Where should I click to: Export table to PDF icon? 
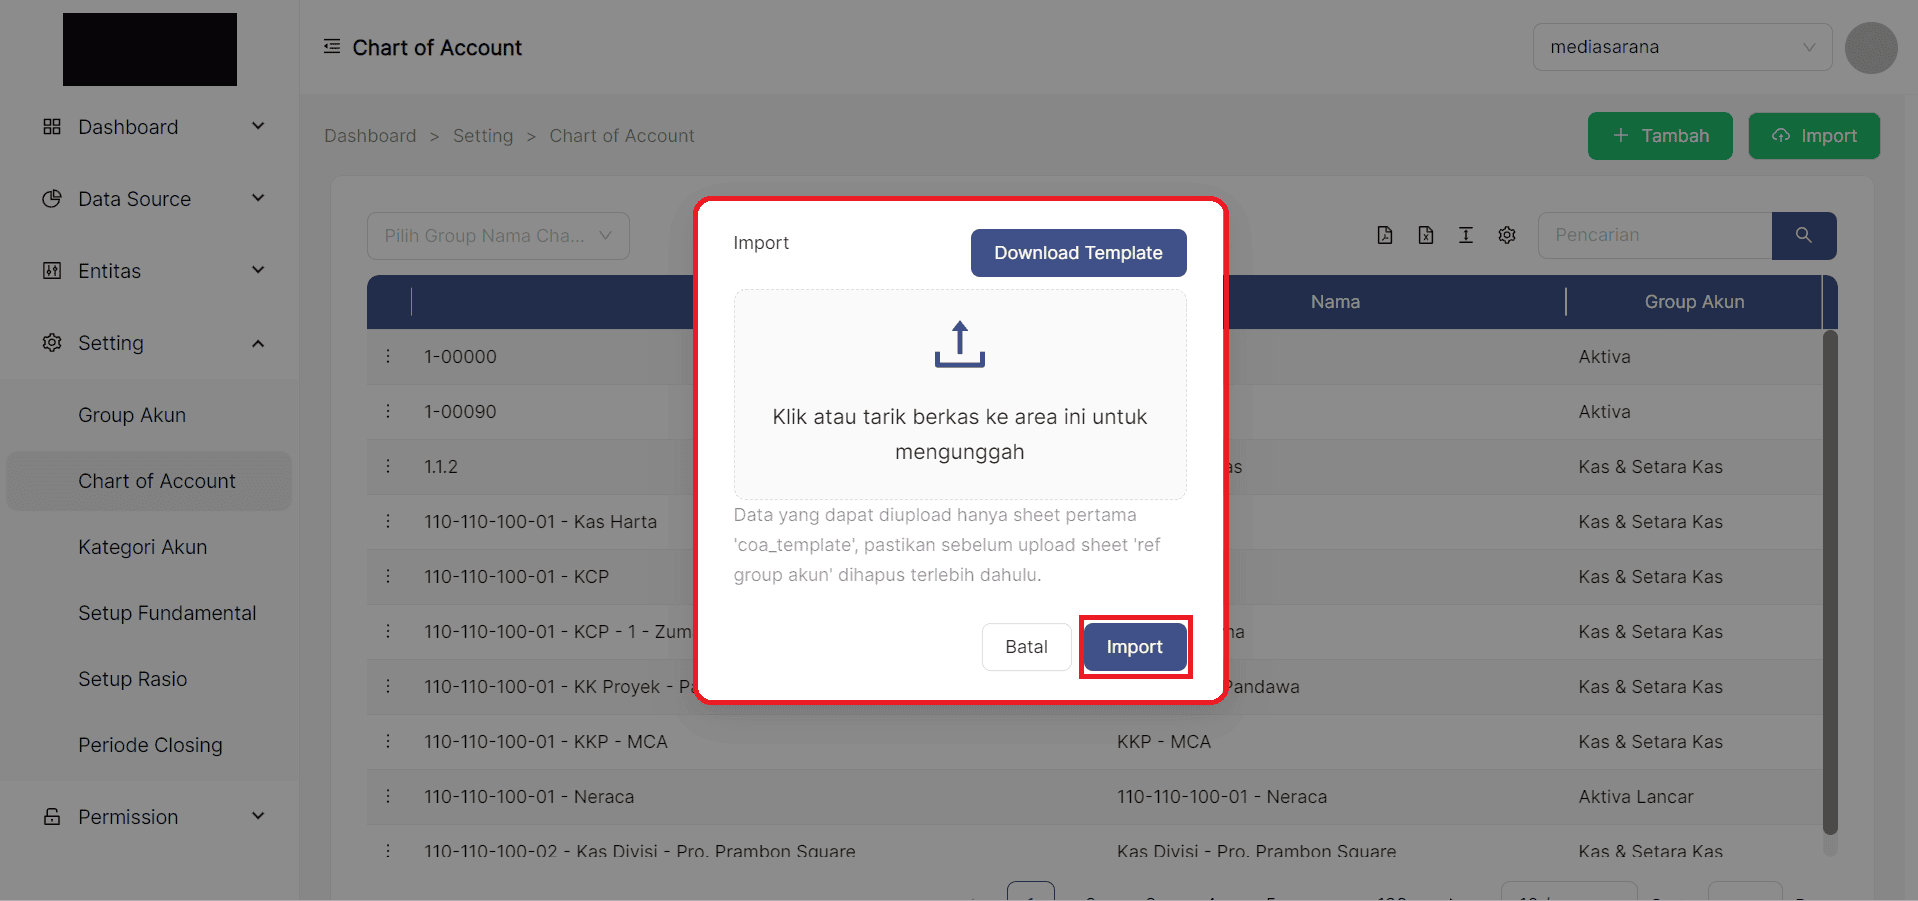coord(1384,235)
